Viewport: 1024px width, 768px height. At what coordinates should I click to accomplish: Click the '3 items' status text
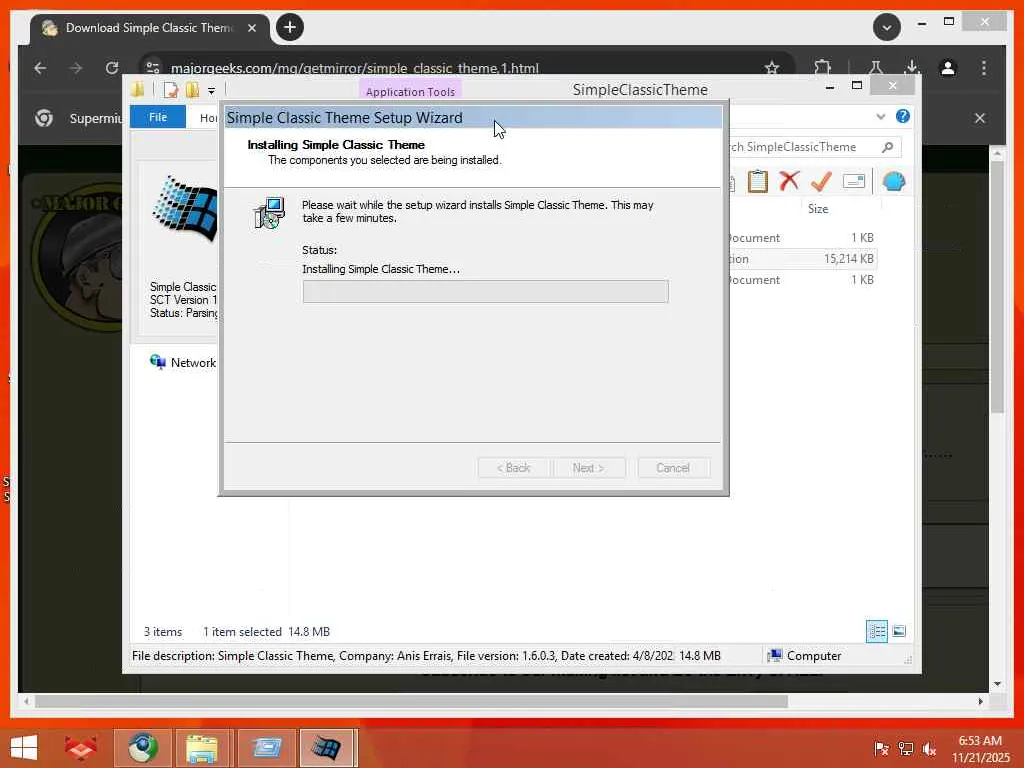pyautogui.click(x=163, y=632)
